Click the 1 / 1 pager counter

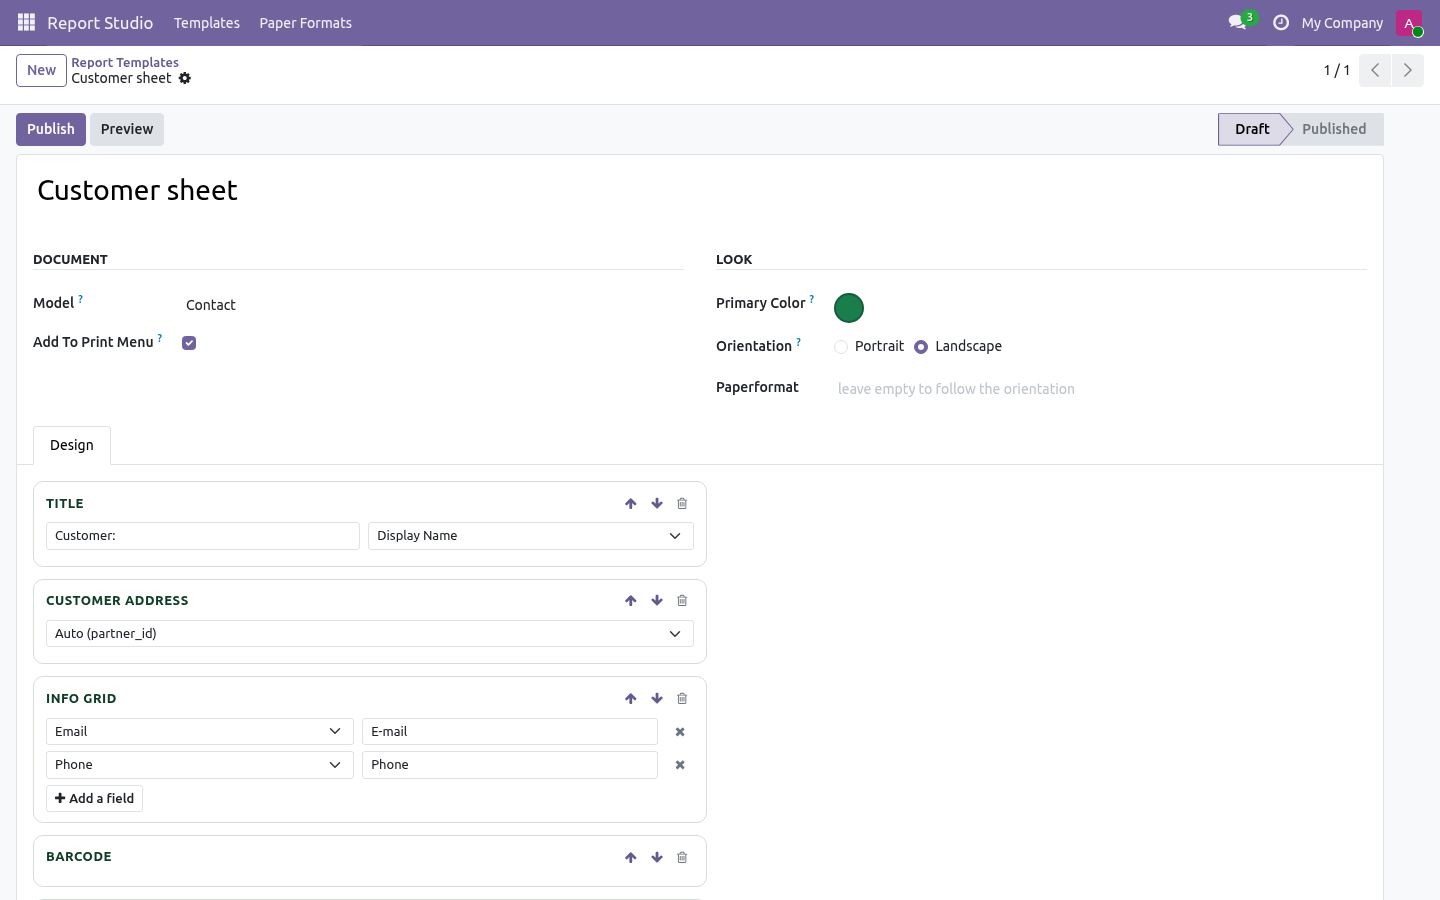(x=1337, y=70)
